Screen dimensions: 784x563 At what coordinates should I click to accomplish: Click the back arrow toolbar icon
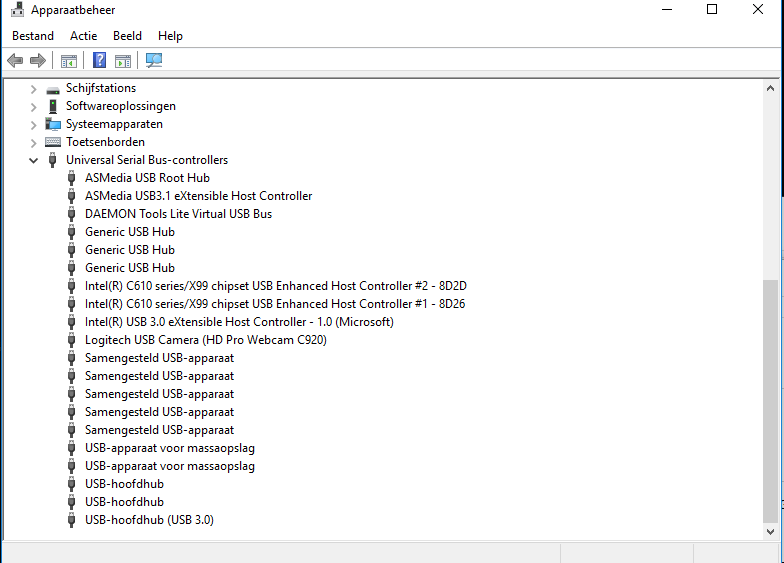click(x=15, y=60)
